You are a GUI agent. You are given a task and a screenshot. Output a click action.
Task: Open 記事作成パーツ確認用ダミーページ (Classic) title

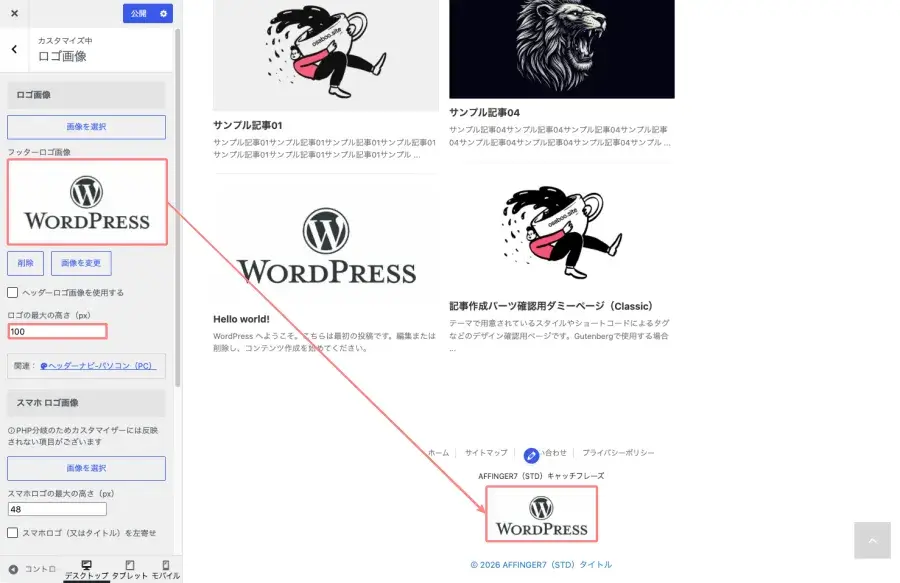pyautogui.click(x=551, y=306)
